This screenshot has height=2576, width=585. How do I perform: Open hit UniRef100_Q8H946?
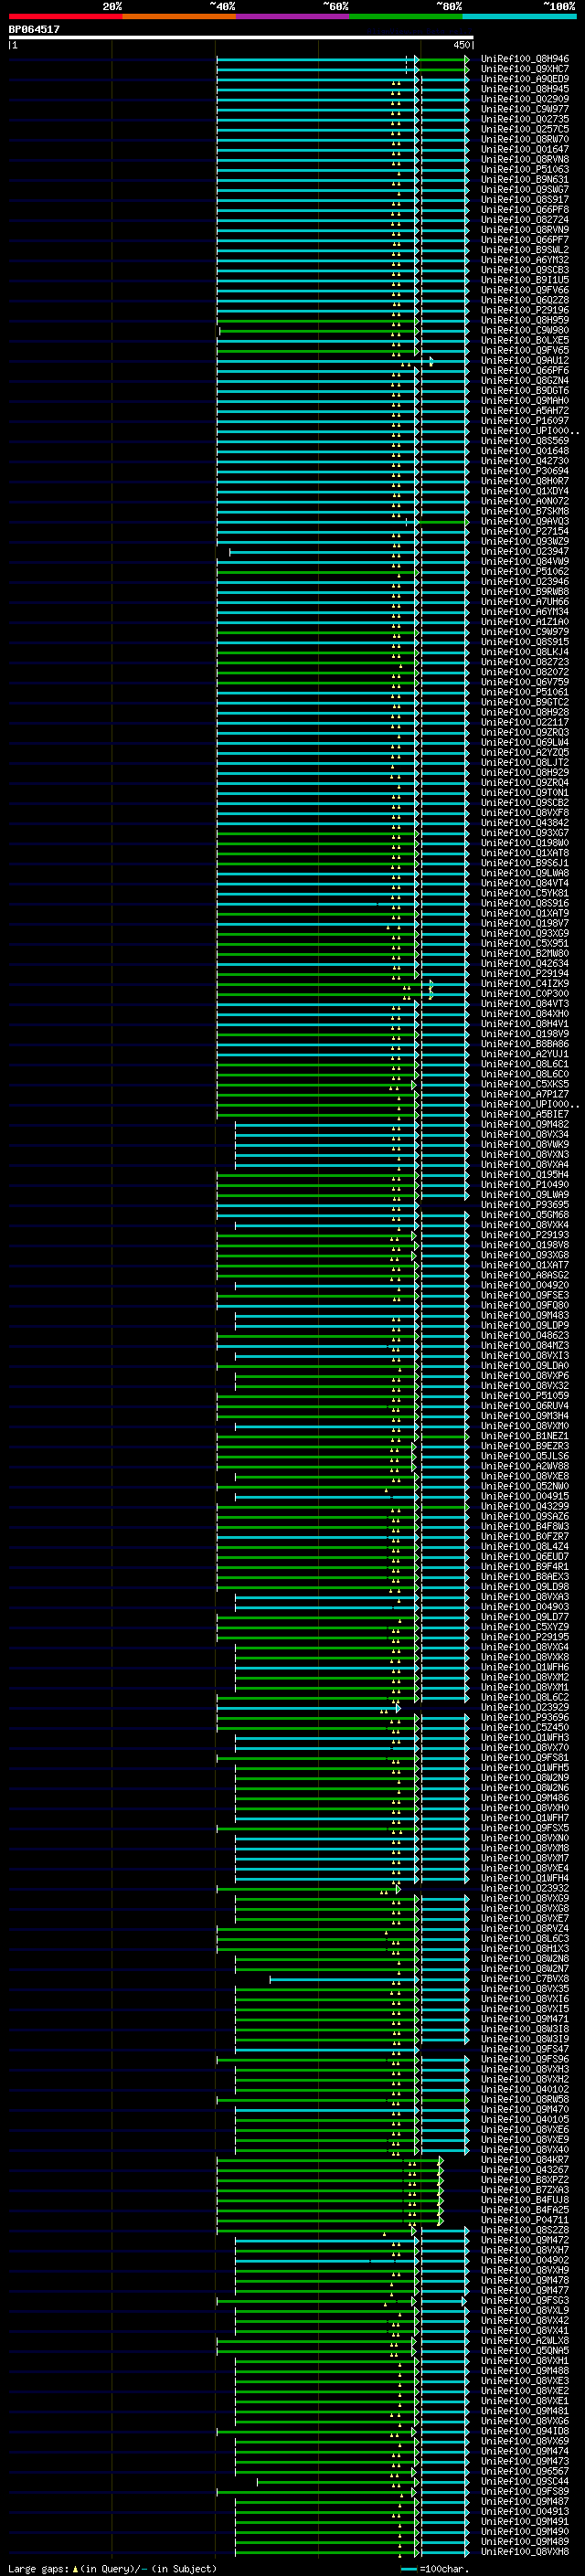coord(524,59)
